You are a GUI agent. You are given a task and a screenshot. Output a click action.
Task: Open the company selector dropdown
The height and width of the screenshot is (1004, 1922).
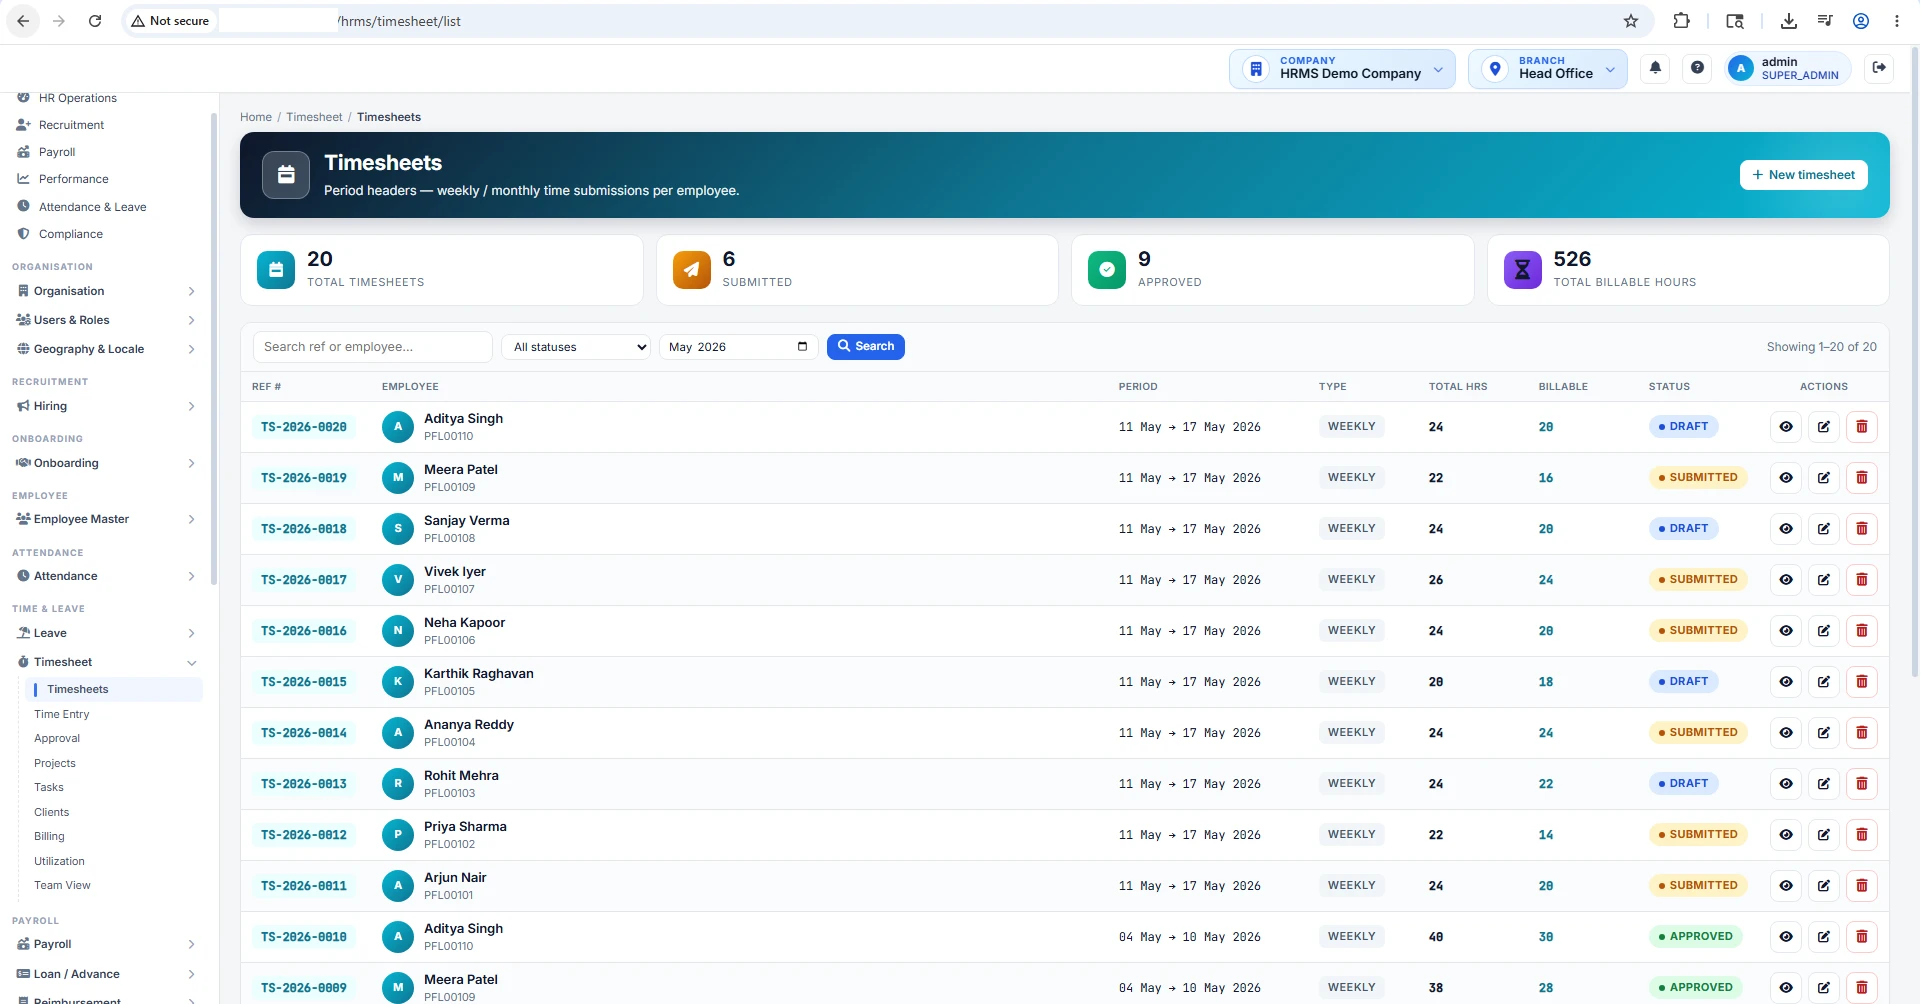(1342, 69)
